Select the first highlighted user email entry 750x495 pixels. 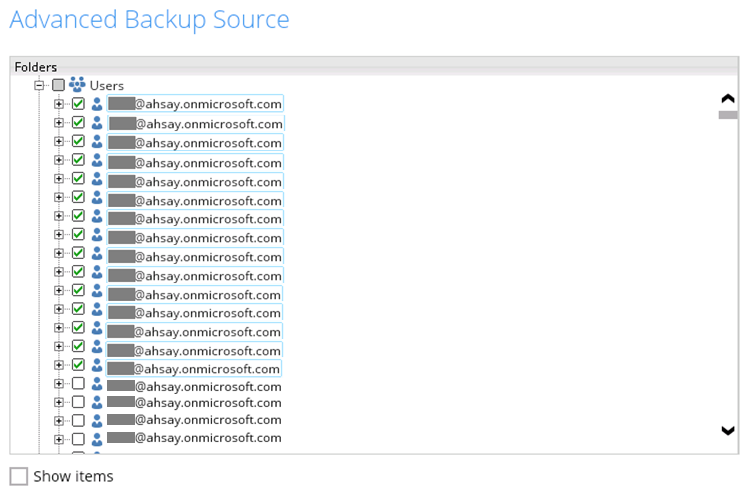[196, 104]
